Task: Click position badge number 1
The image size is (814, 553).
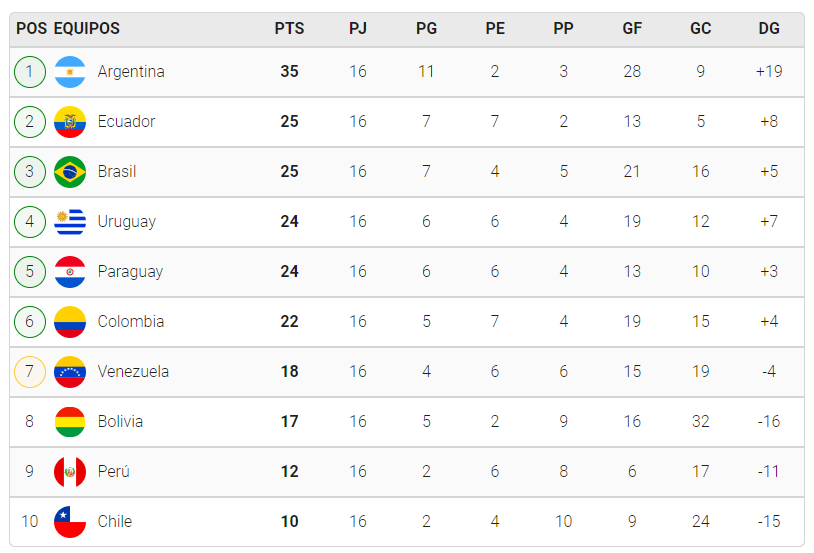Action: 30,72
